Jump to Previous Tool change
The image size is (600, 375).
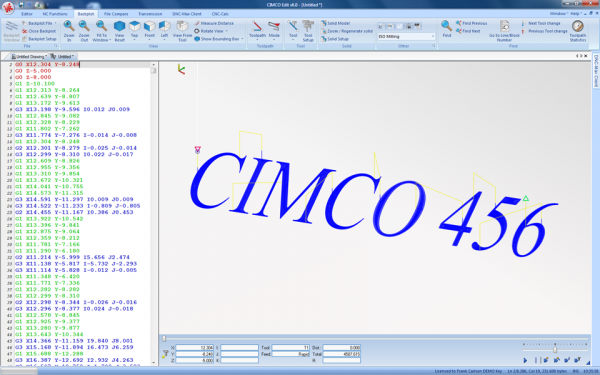[x=545, y=31]
